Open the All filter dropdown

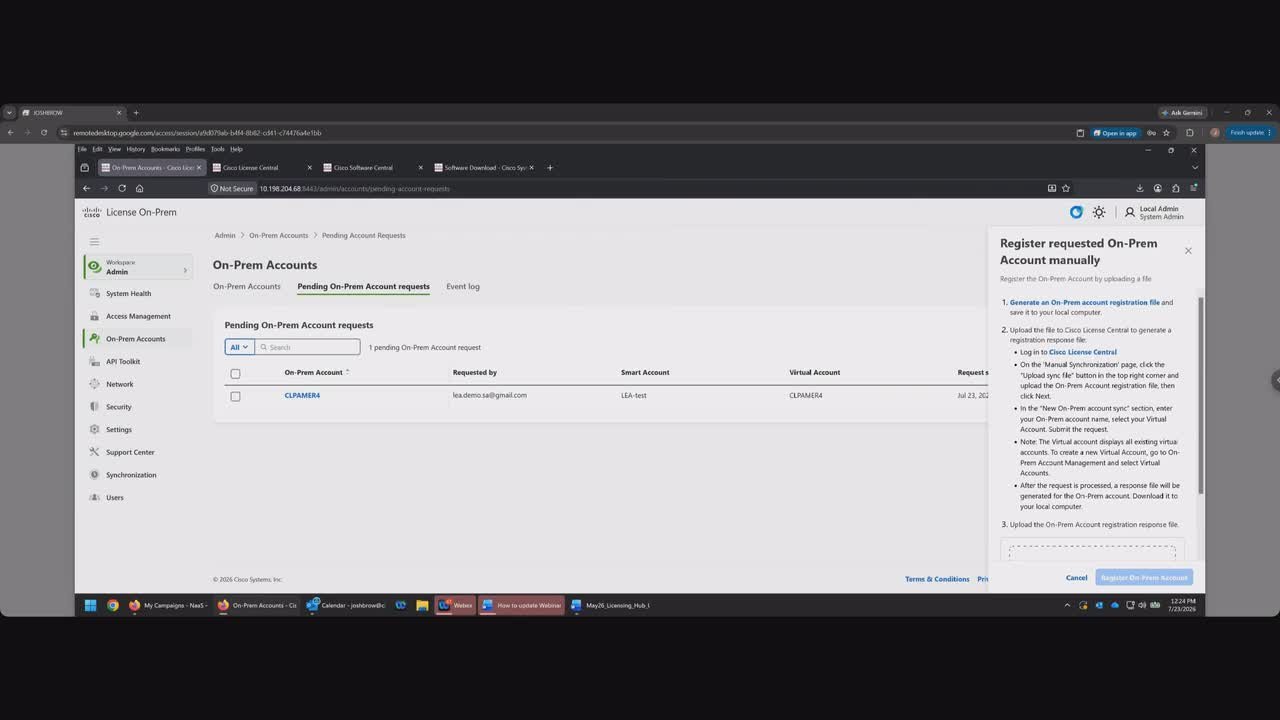(x=239, y=347)
